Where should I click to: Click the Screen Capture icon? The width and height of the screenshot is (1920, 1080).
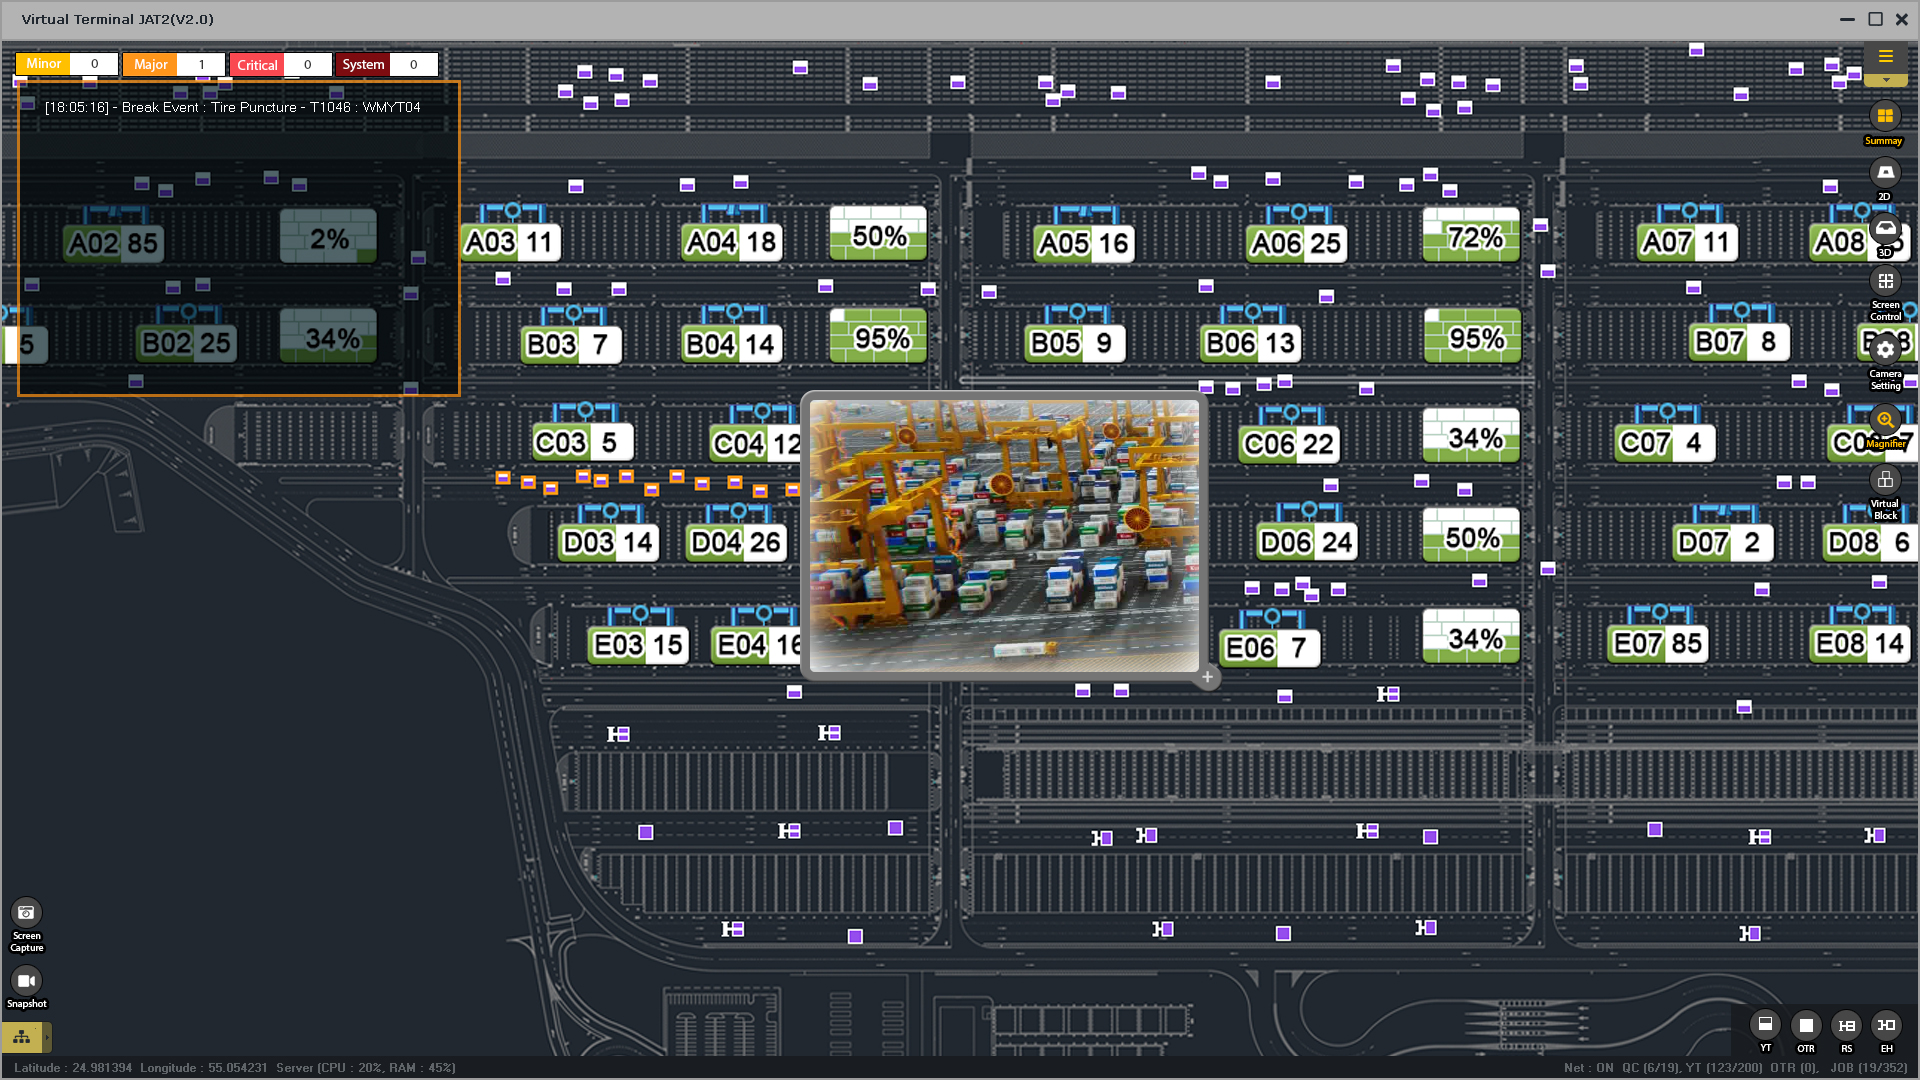[26, 913]
